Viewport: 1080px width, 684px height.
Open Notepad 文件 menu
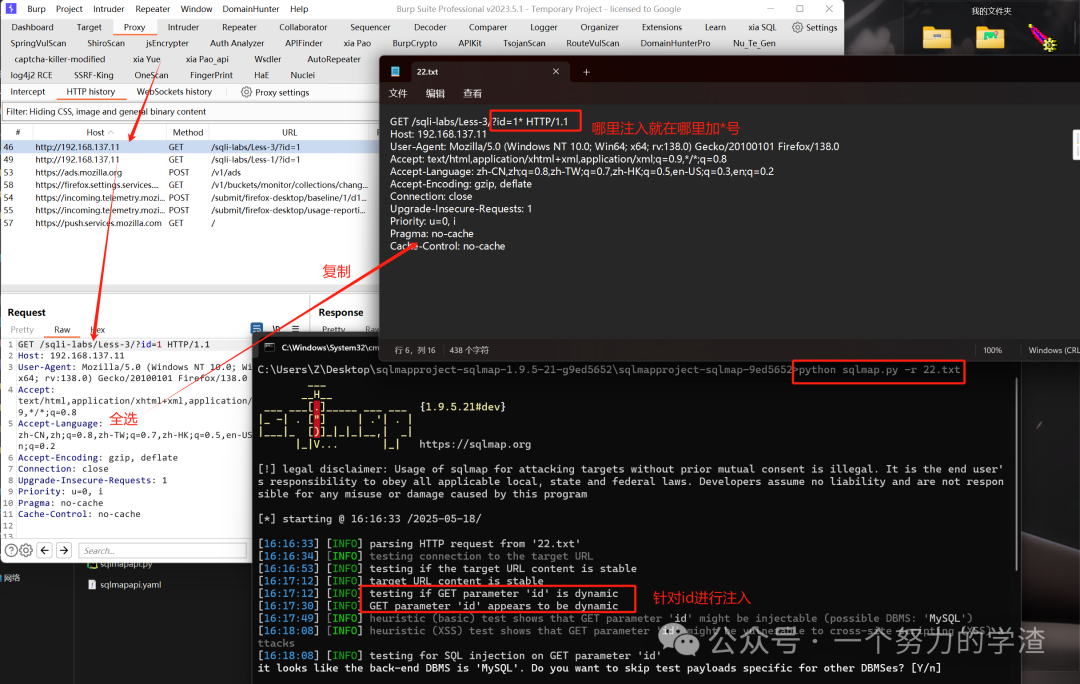(398, 94)
